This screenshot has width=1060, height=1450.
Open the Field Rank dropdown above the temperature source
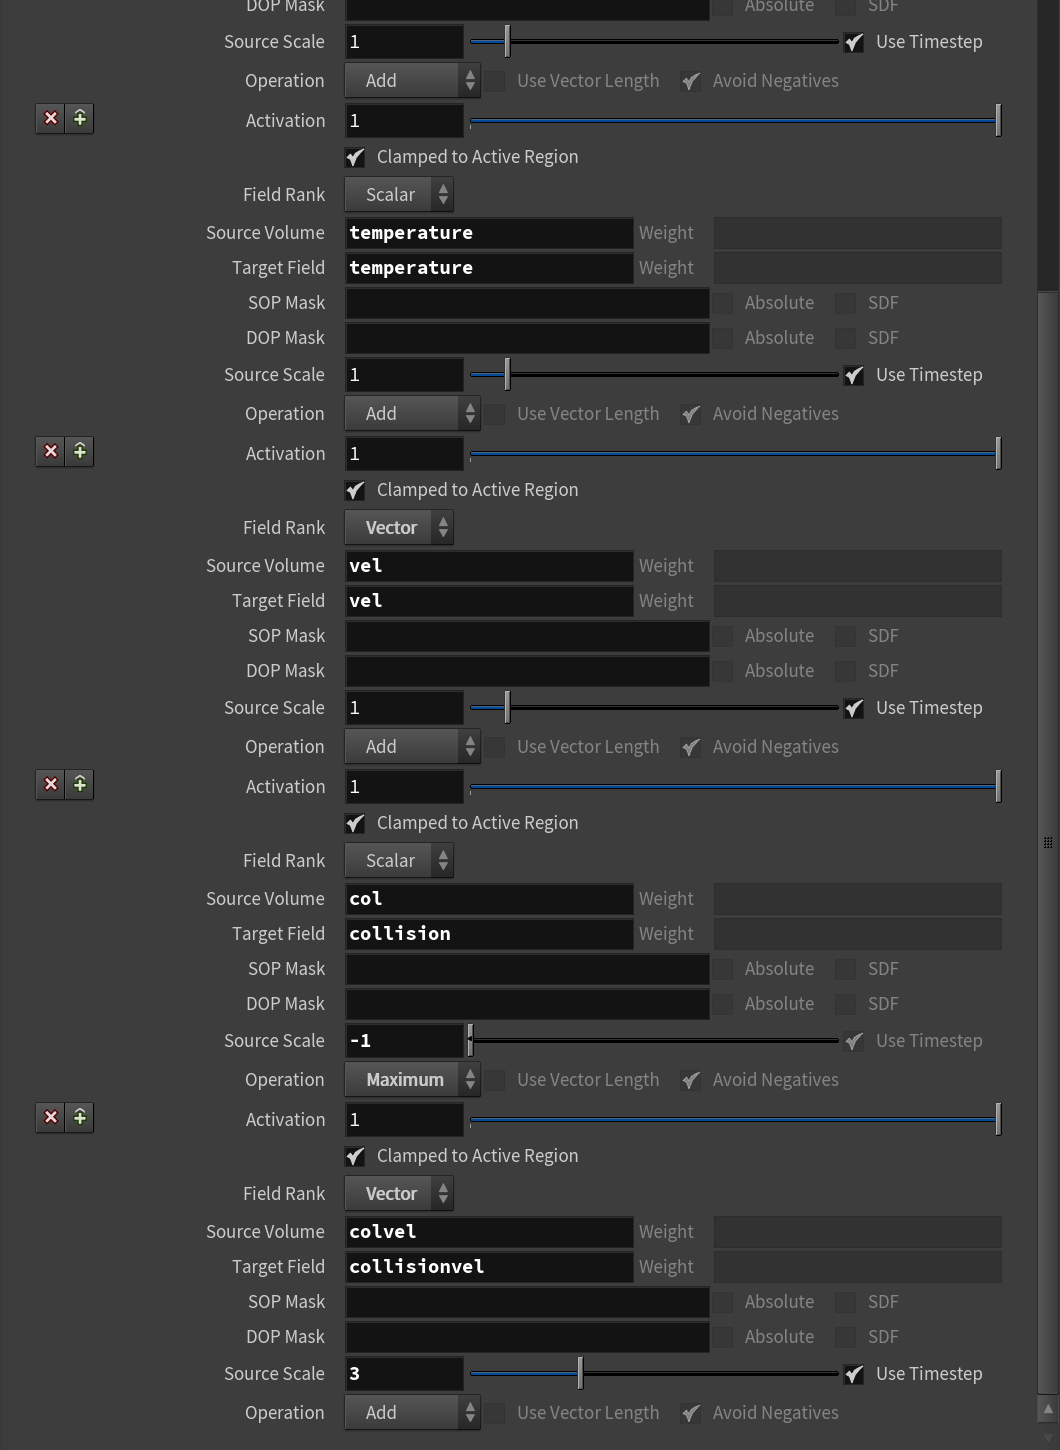399,195
